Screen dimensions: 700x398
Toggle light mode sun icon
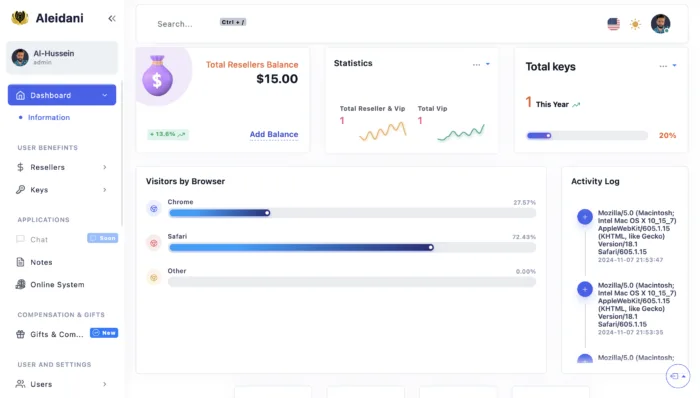(635, 24)
